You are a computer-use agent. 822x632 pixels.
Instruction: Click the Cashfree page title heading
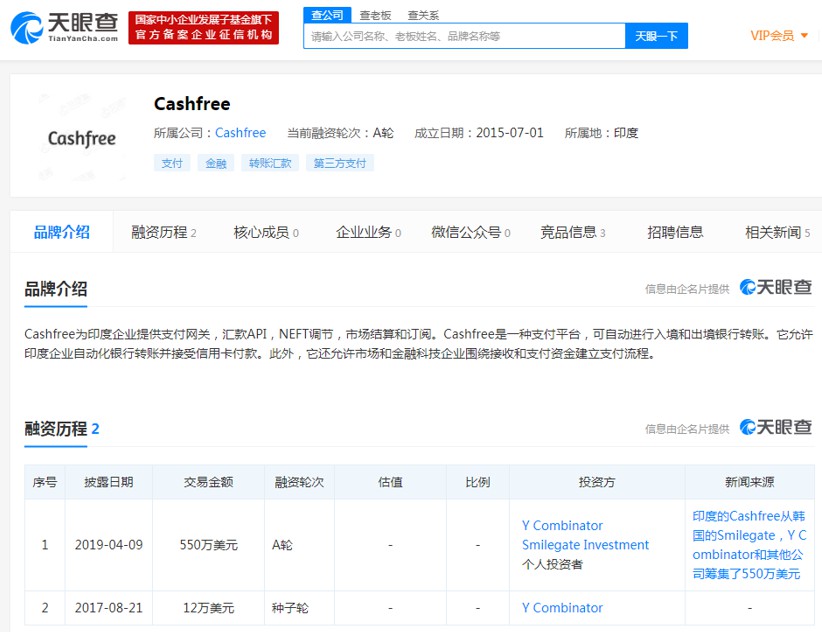click(x=192, y=104)
